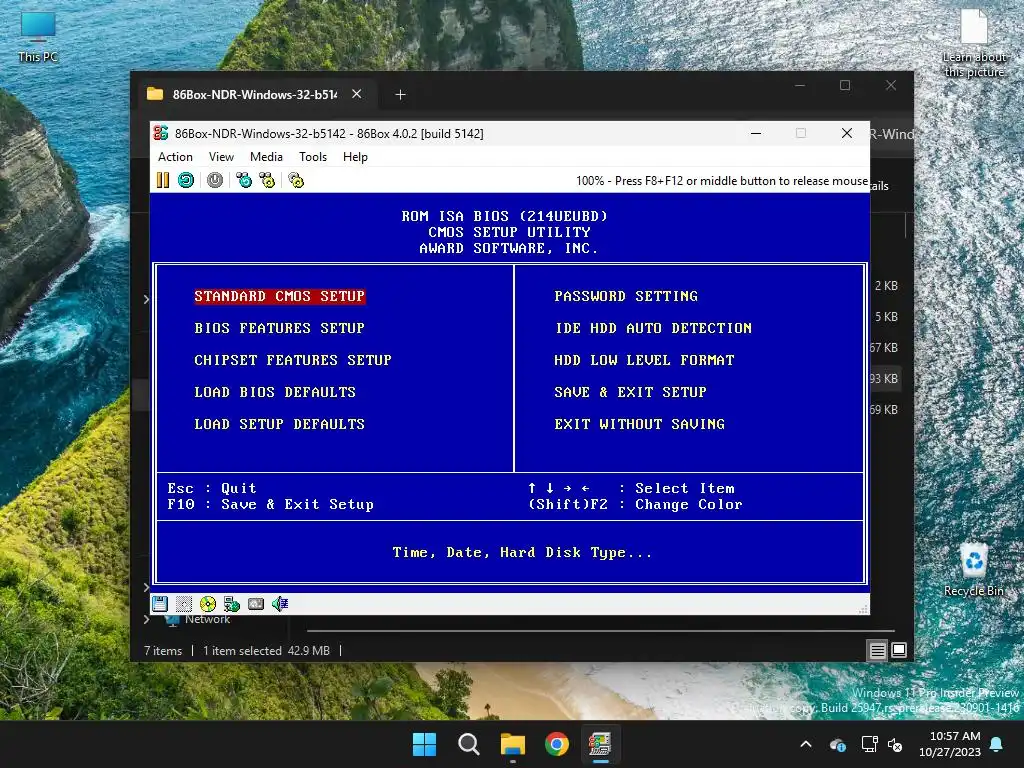Click Network in Explorer navigation pane
1024x768 pixels.
click(x=207, y=619)
